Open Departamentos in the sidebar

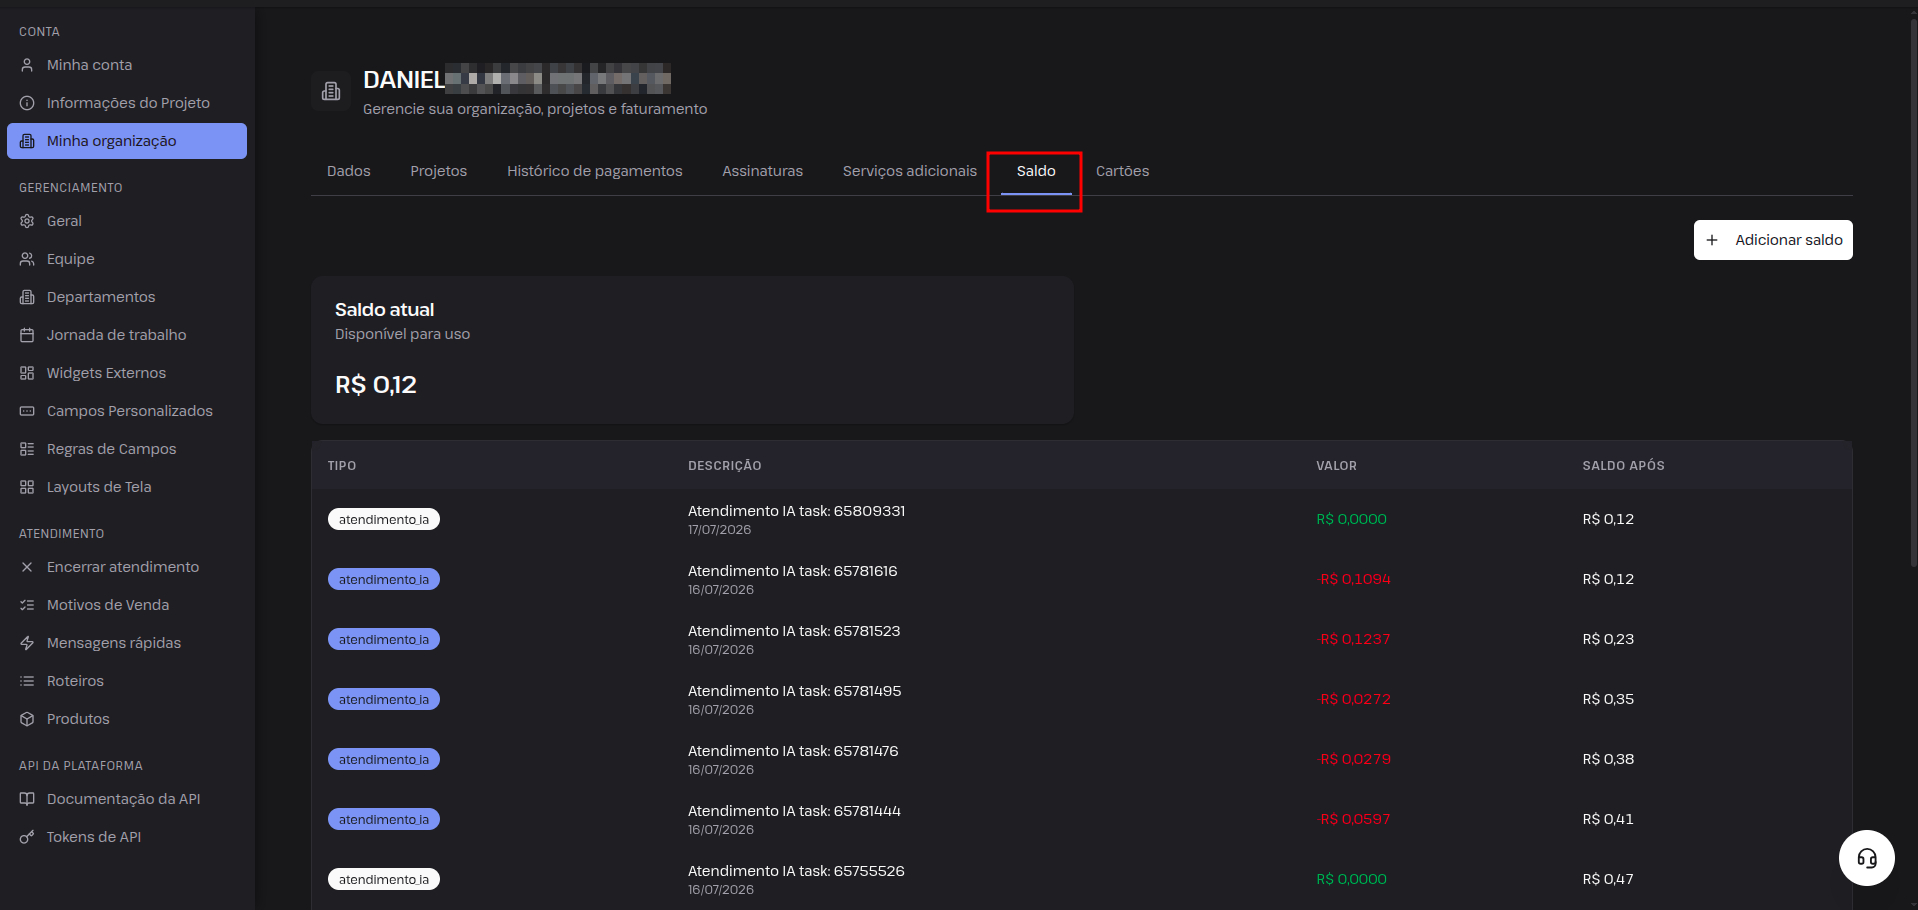tap(127, 297)
